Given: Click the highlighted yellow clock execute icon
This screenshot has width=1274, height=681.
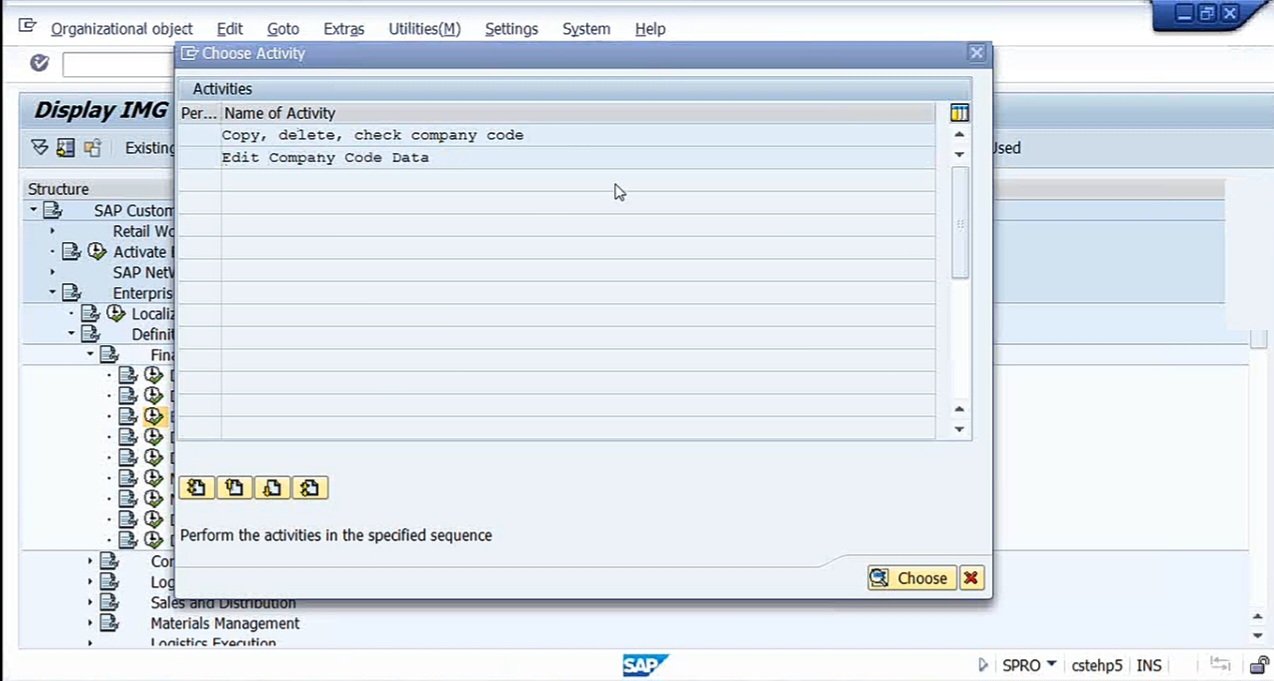Looking at the screenshot, I should pos(153,416).
